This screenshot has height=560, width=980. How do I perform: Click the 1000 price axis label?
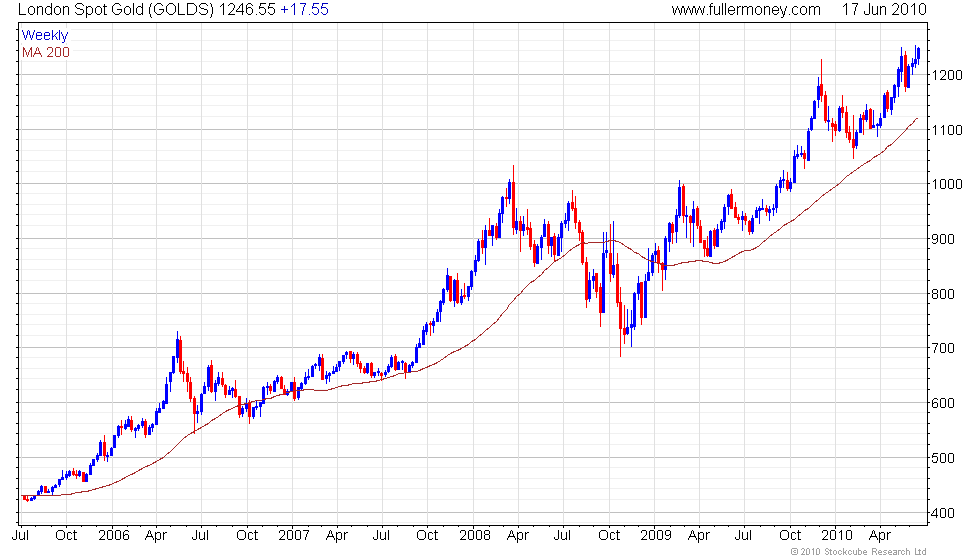point(947,184)
